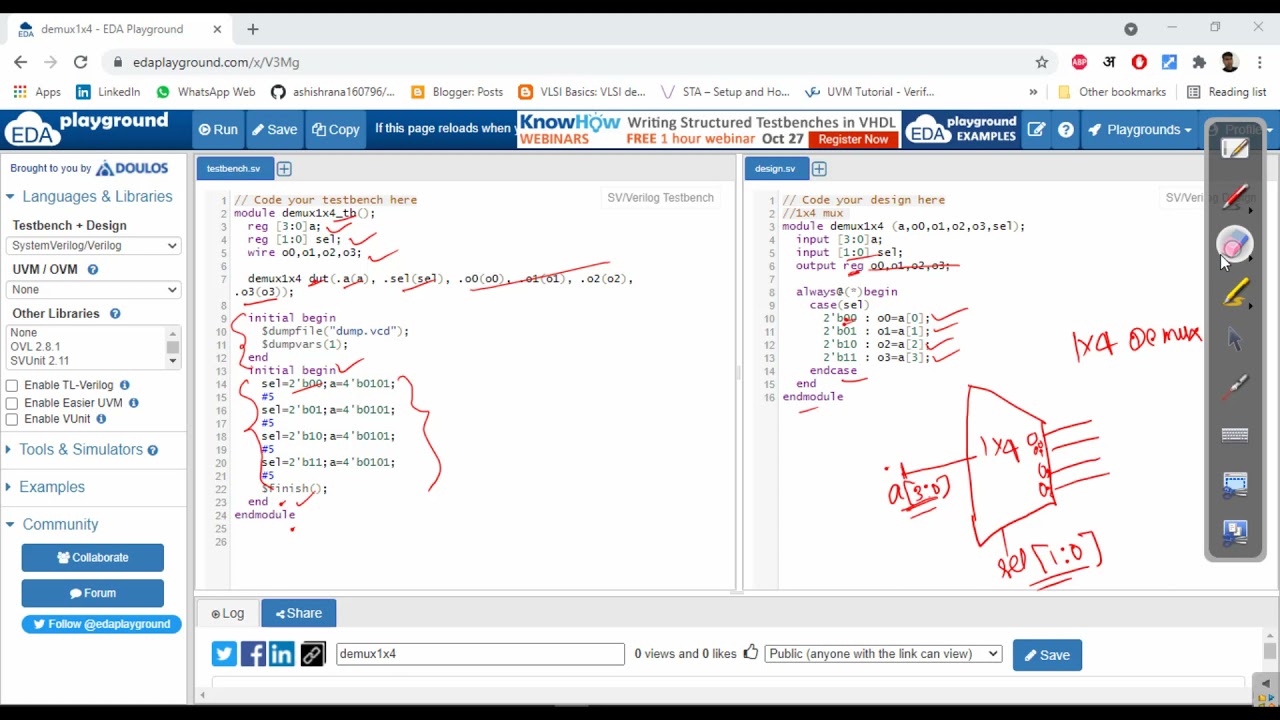Open the UVM / OVM dropdown

point(93,290)
